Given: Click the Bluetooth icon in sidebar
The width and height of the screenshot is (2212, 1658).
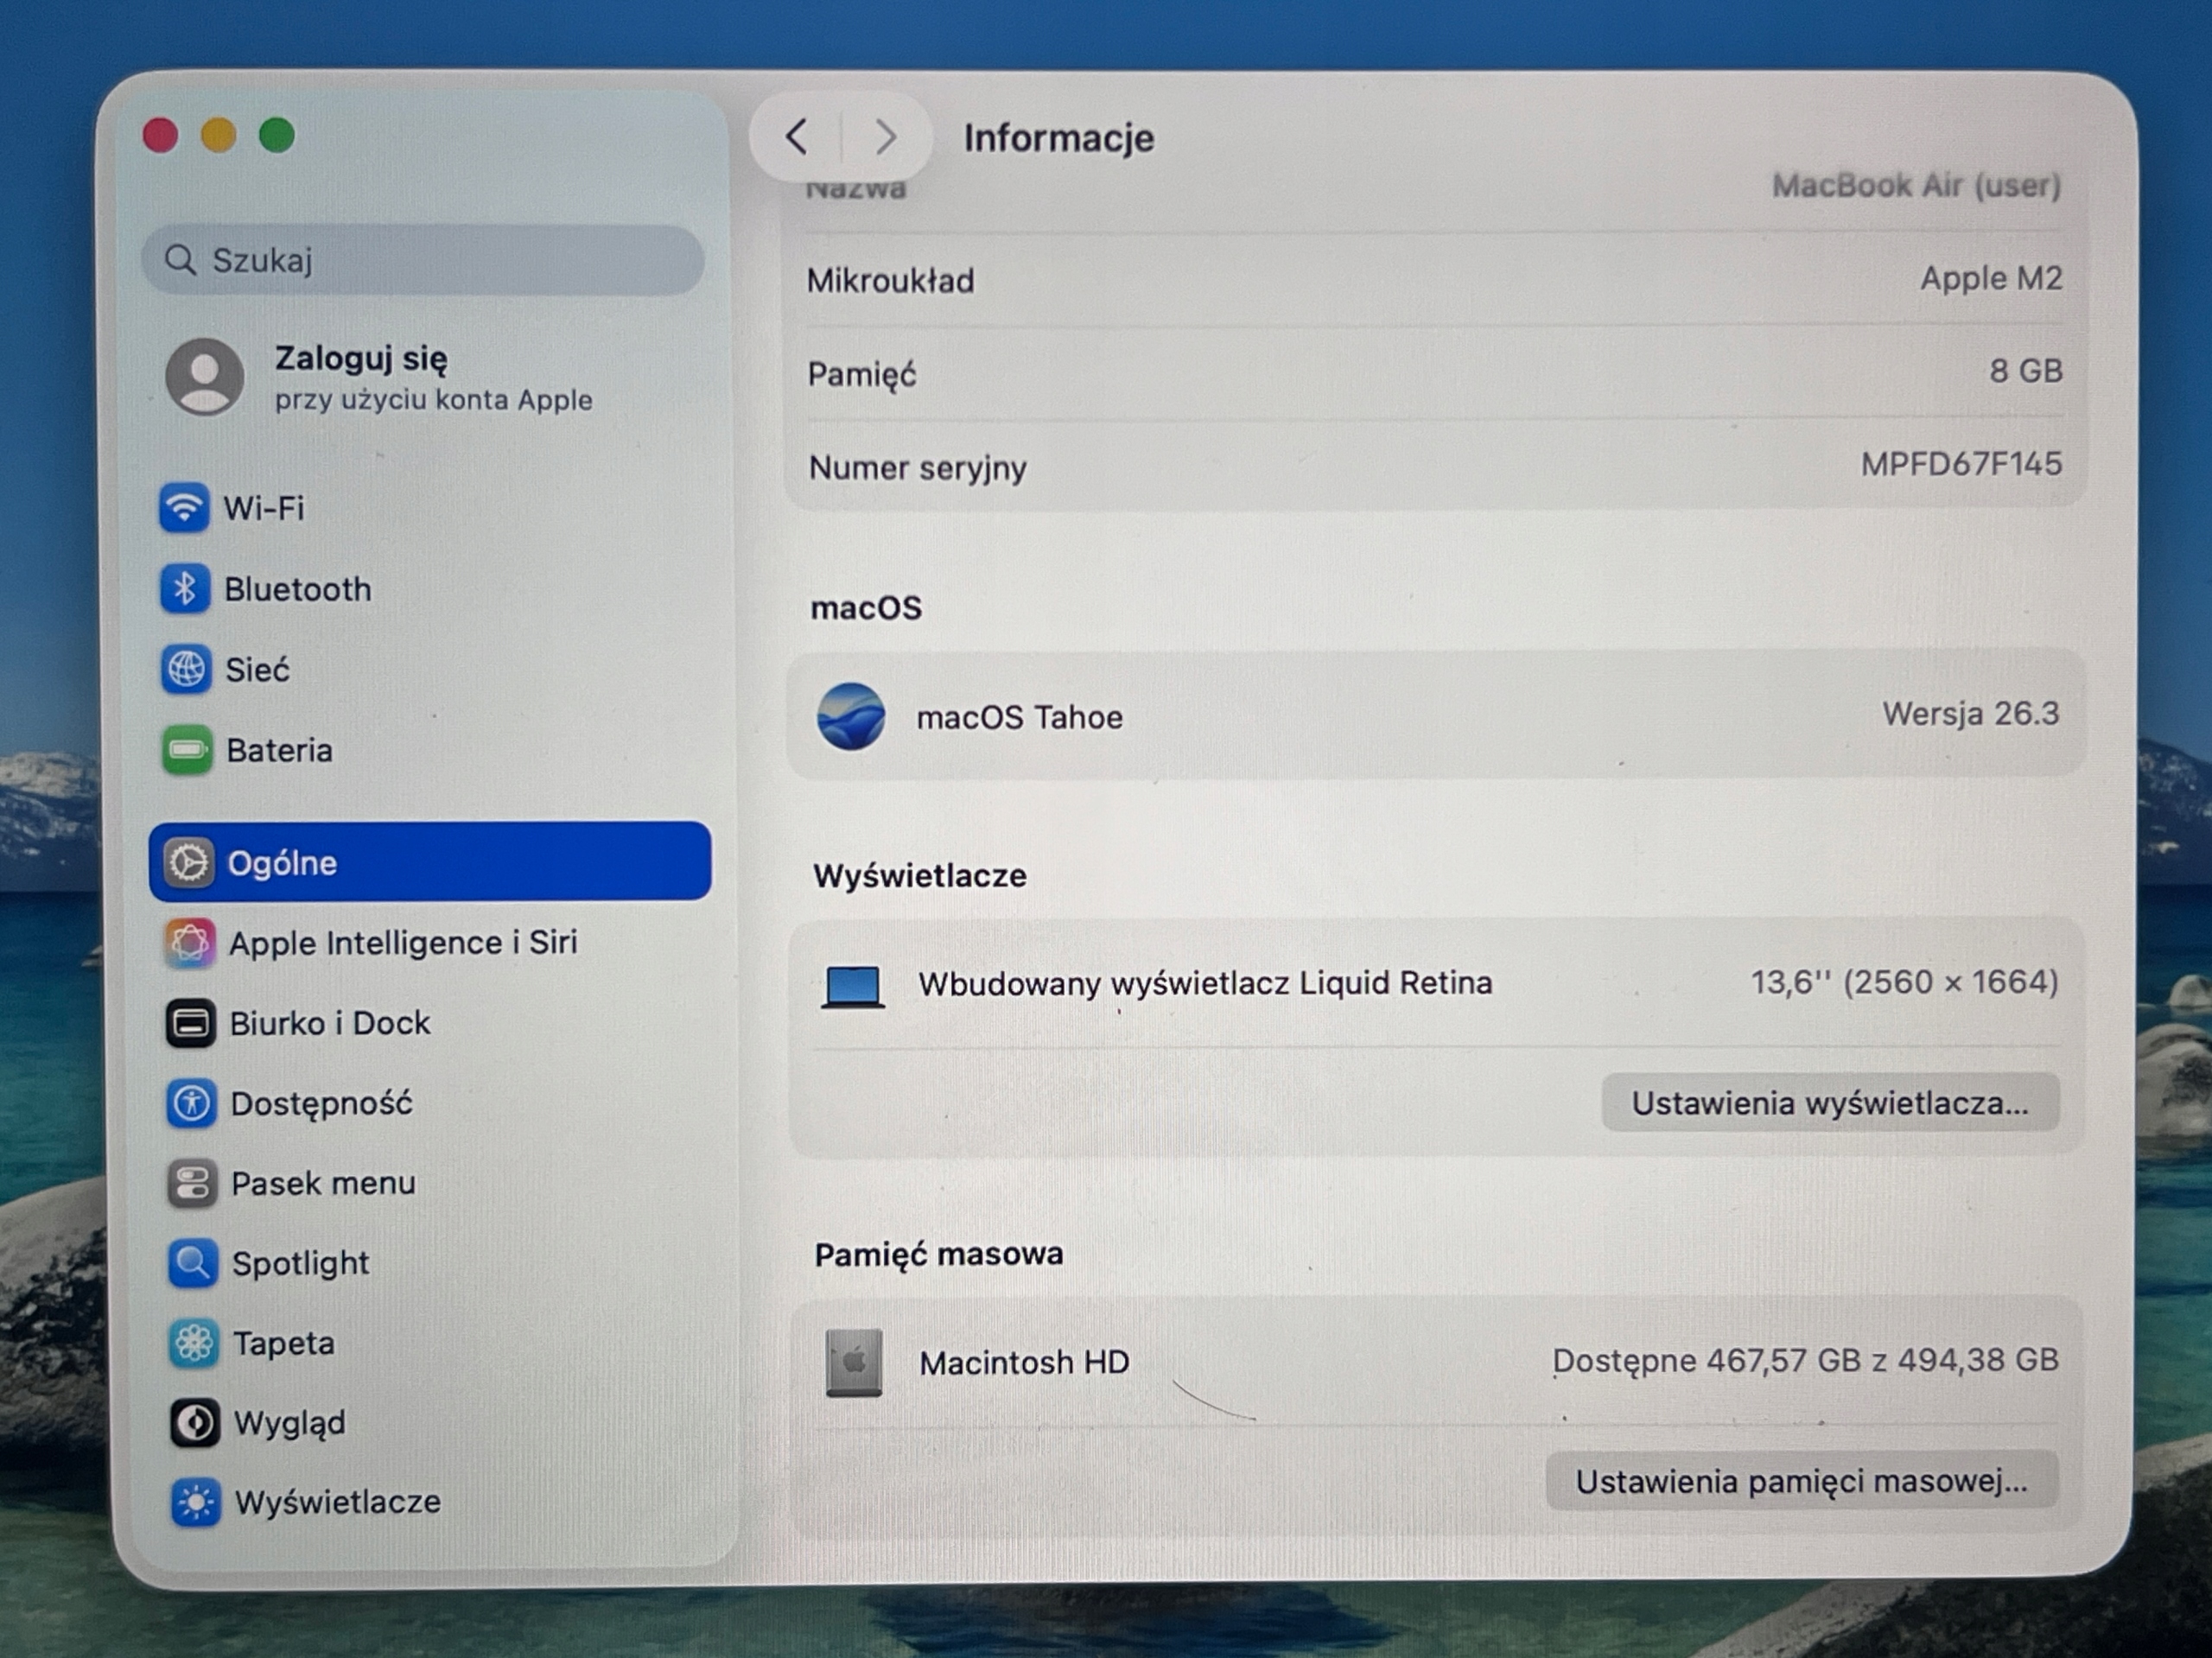Looking at the screenshot, I should pos(185,589).
